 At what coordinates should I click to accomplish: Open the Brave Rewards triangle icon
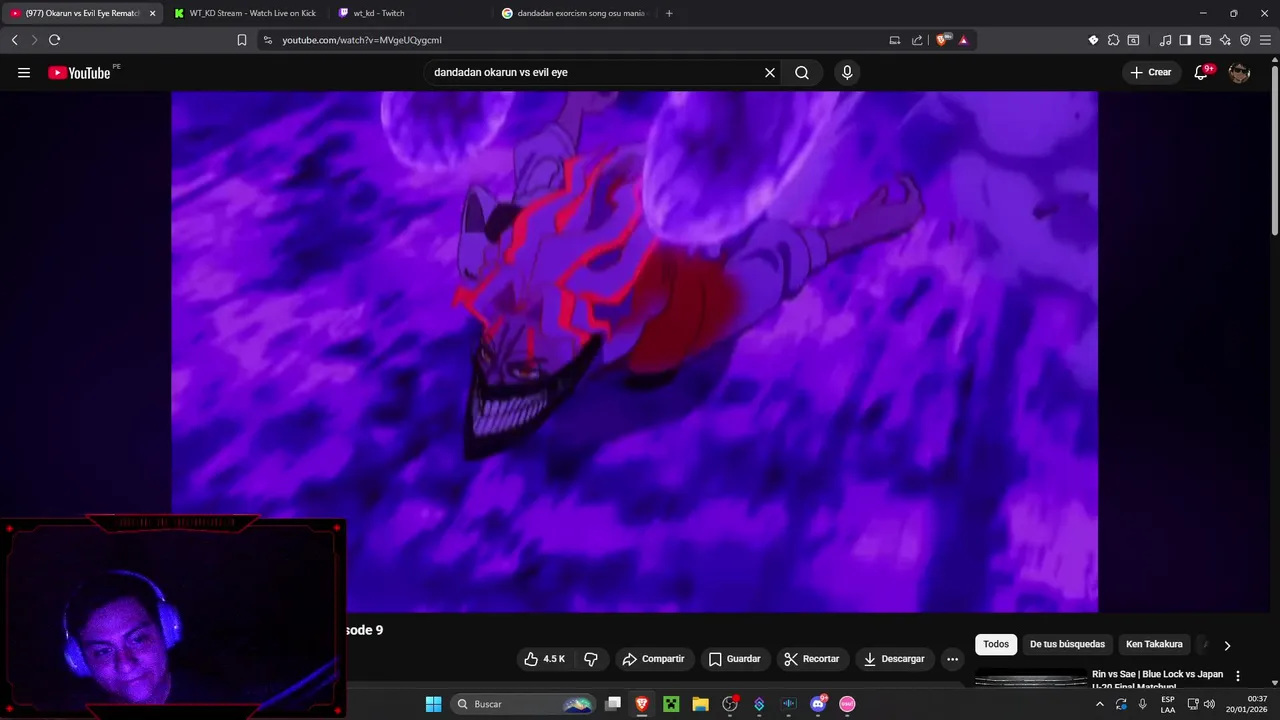point(963,40)
